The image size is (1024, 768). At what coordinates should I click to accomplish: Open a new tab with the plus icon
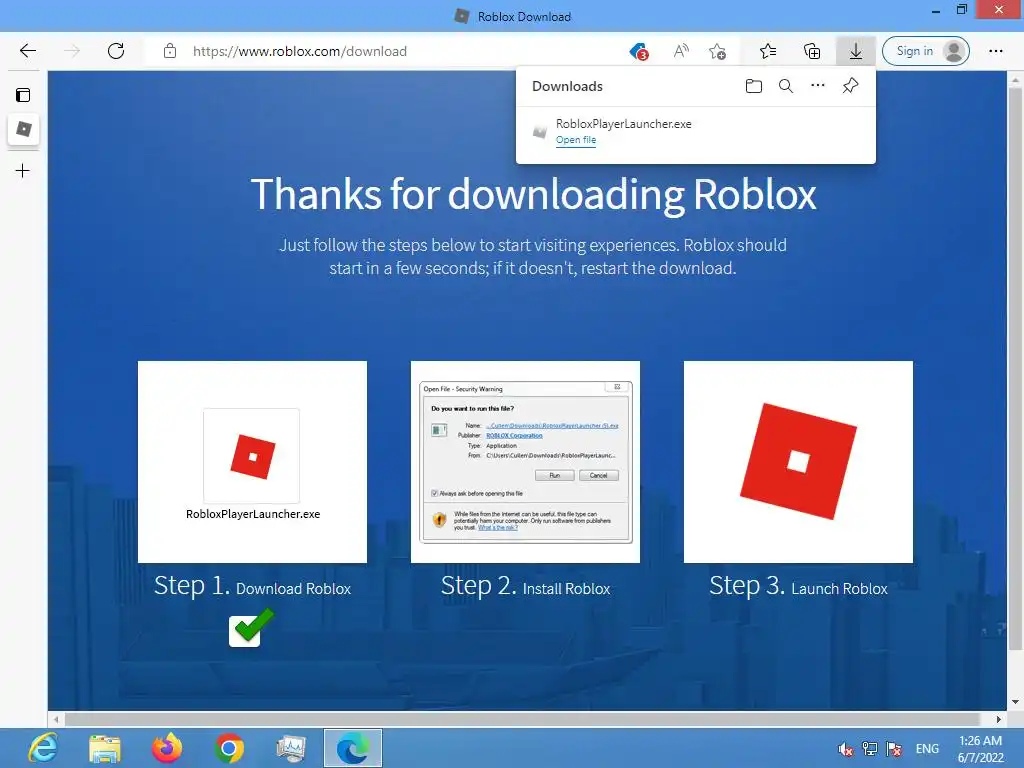tap(23, 171)
